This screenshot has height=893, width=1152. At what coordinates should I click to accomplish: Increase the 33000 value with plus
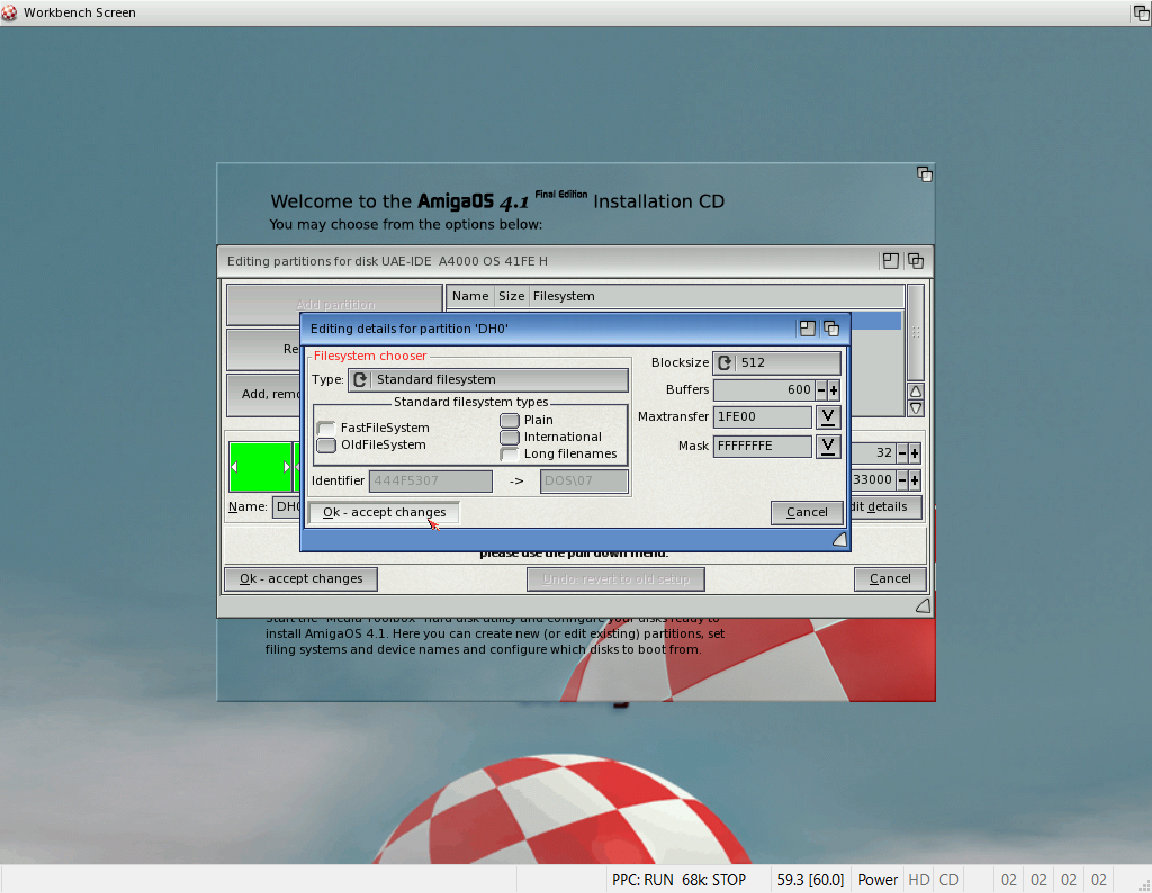[x=914, y=480]
